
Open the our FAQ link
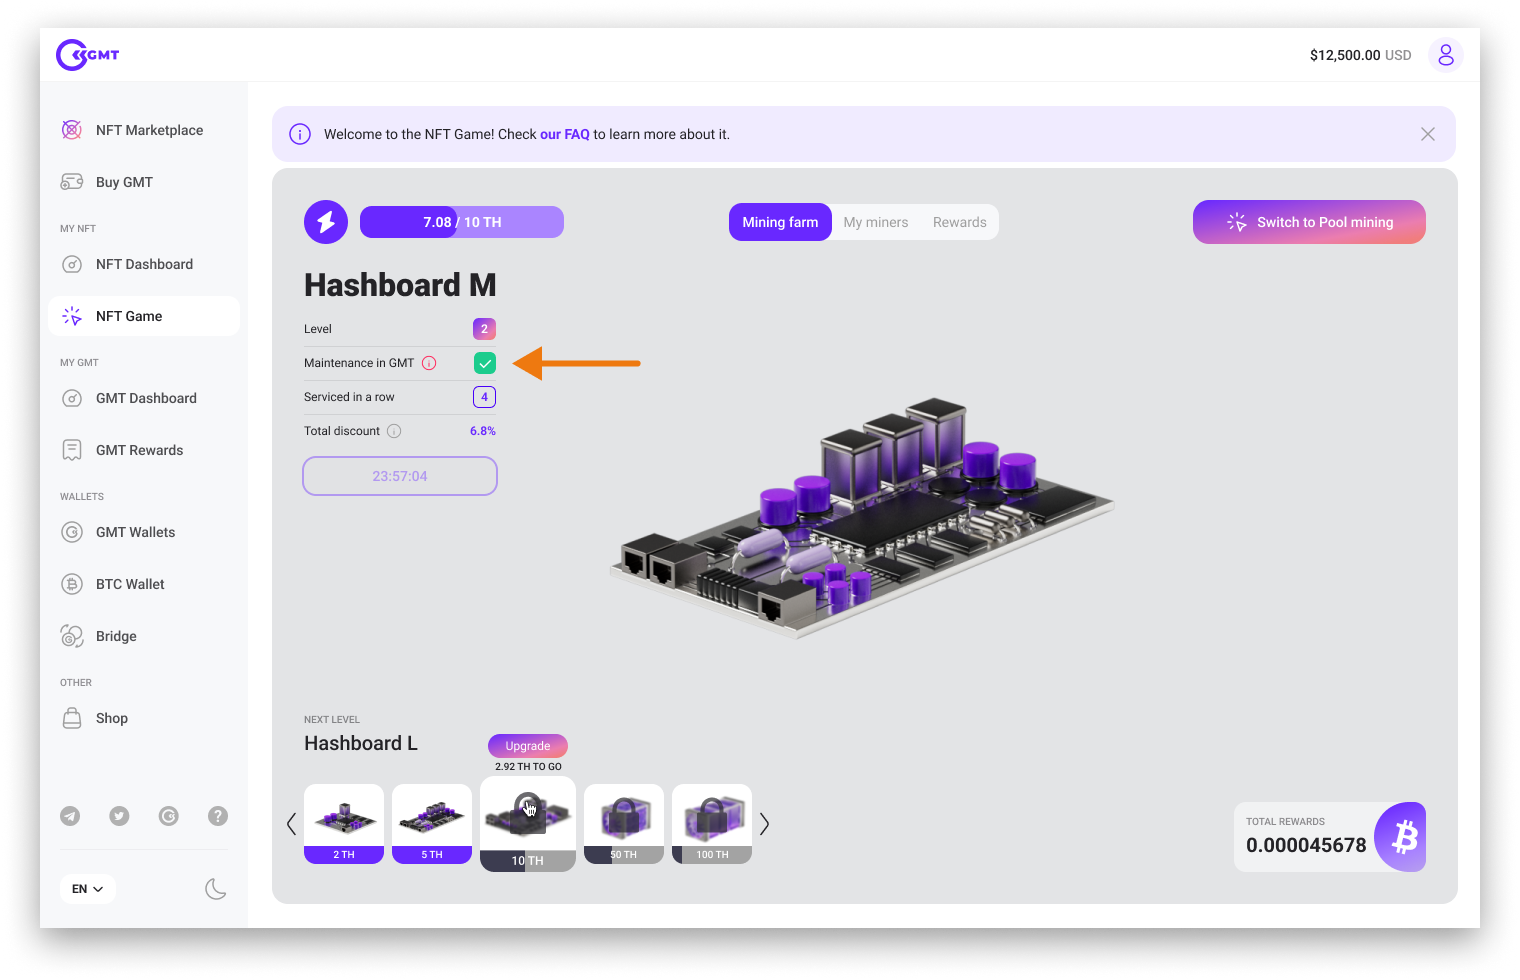pos(565,134)
